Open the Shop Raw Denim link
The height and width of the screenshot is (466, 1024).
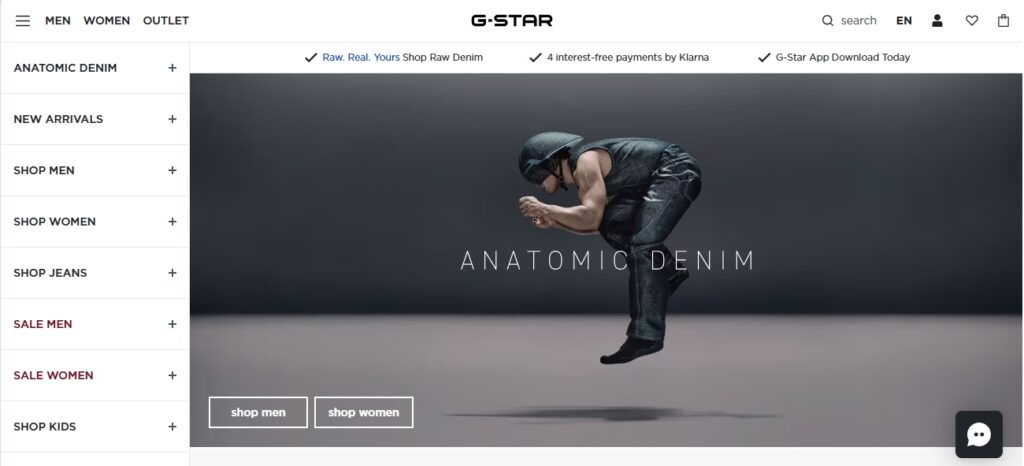[443, 57]
